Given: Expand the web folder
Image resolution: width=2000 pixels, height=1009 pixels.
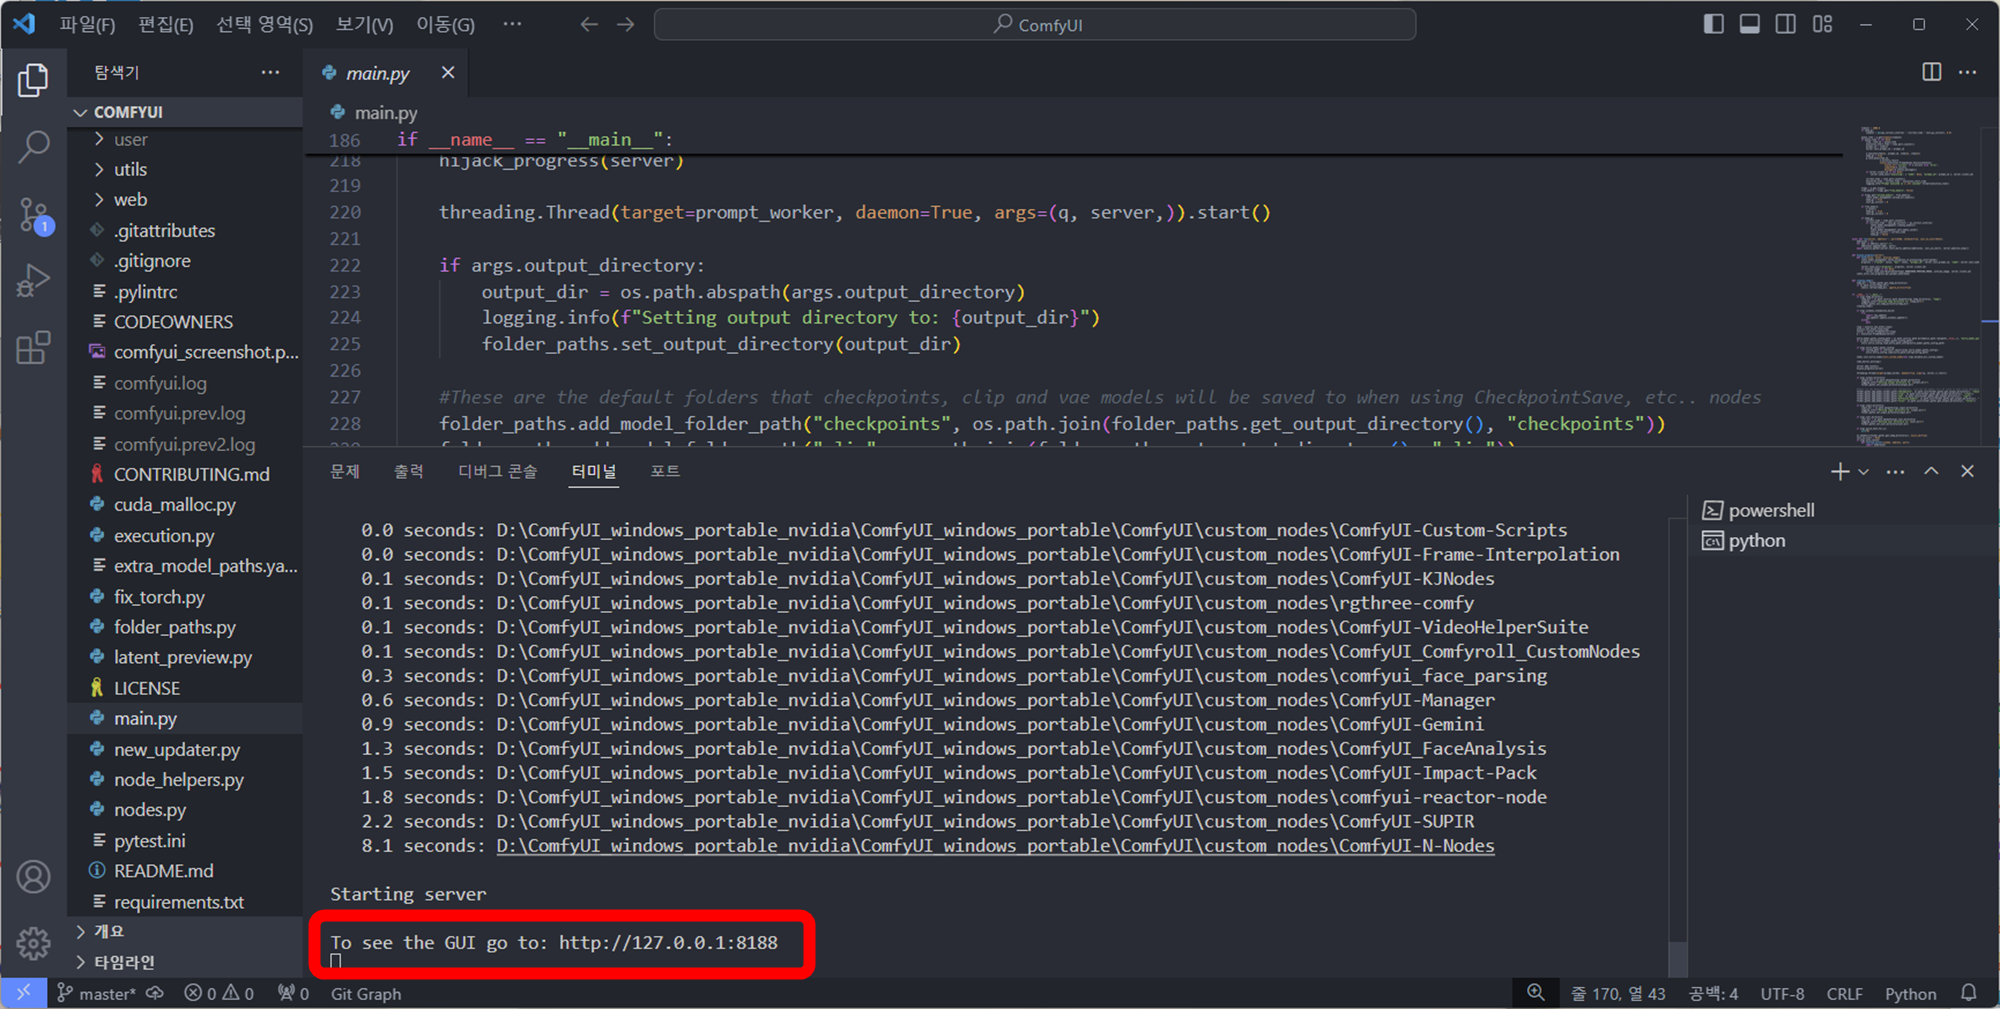Looking at the screenshot, I should (185, 199).
